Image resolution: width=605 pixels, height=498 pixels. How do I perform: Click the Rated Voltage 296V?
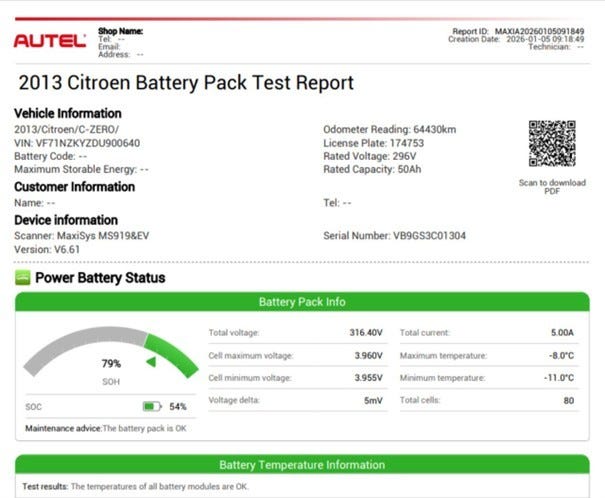pos(370,156)
